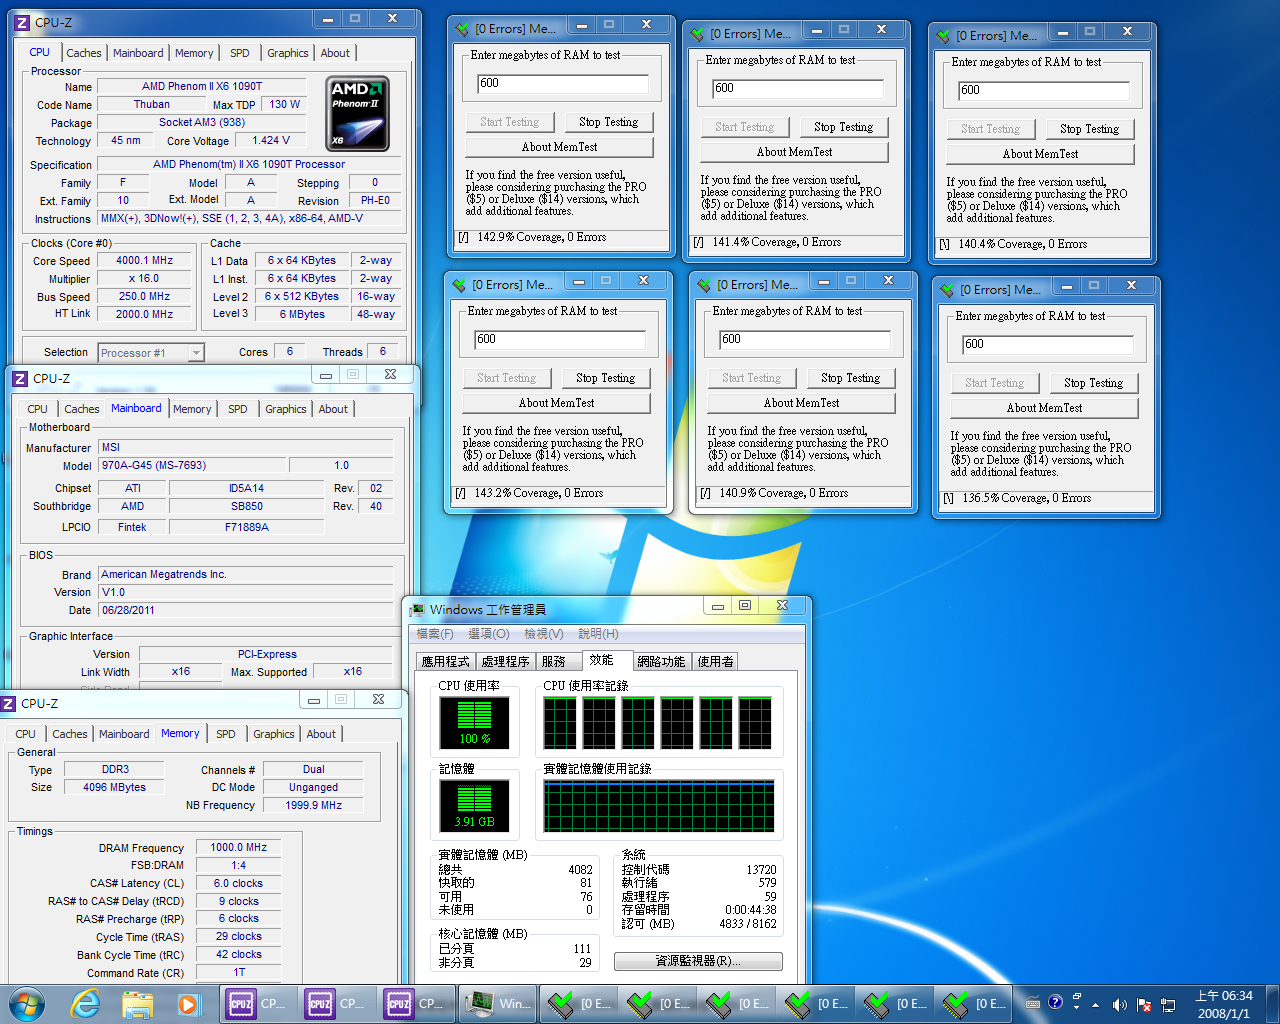Switch to the 處理程序 tab in Task Manager
This screenshot has height=1024, width=1280.
tap(505, 661)
